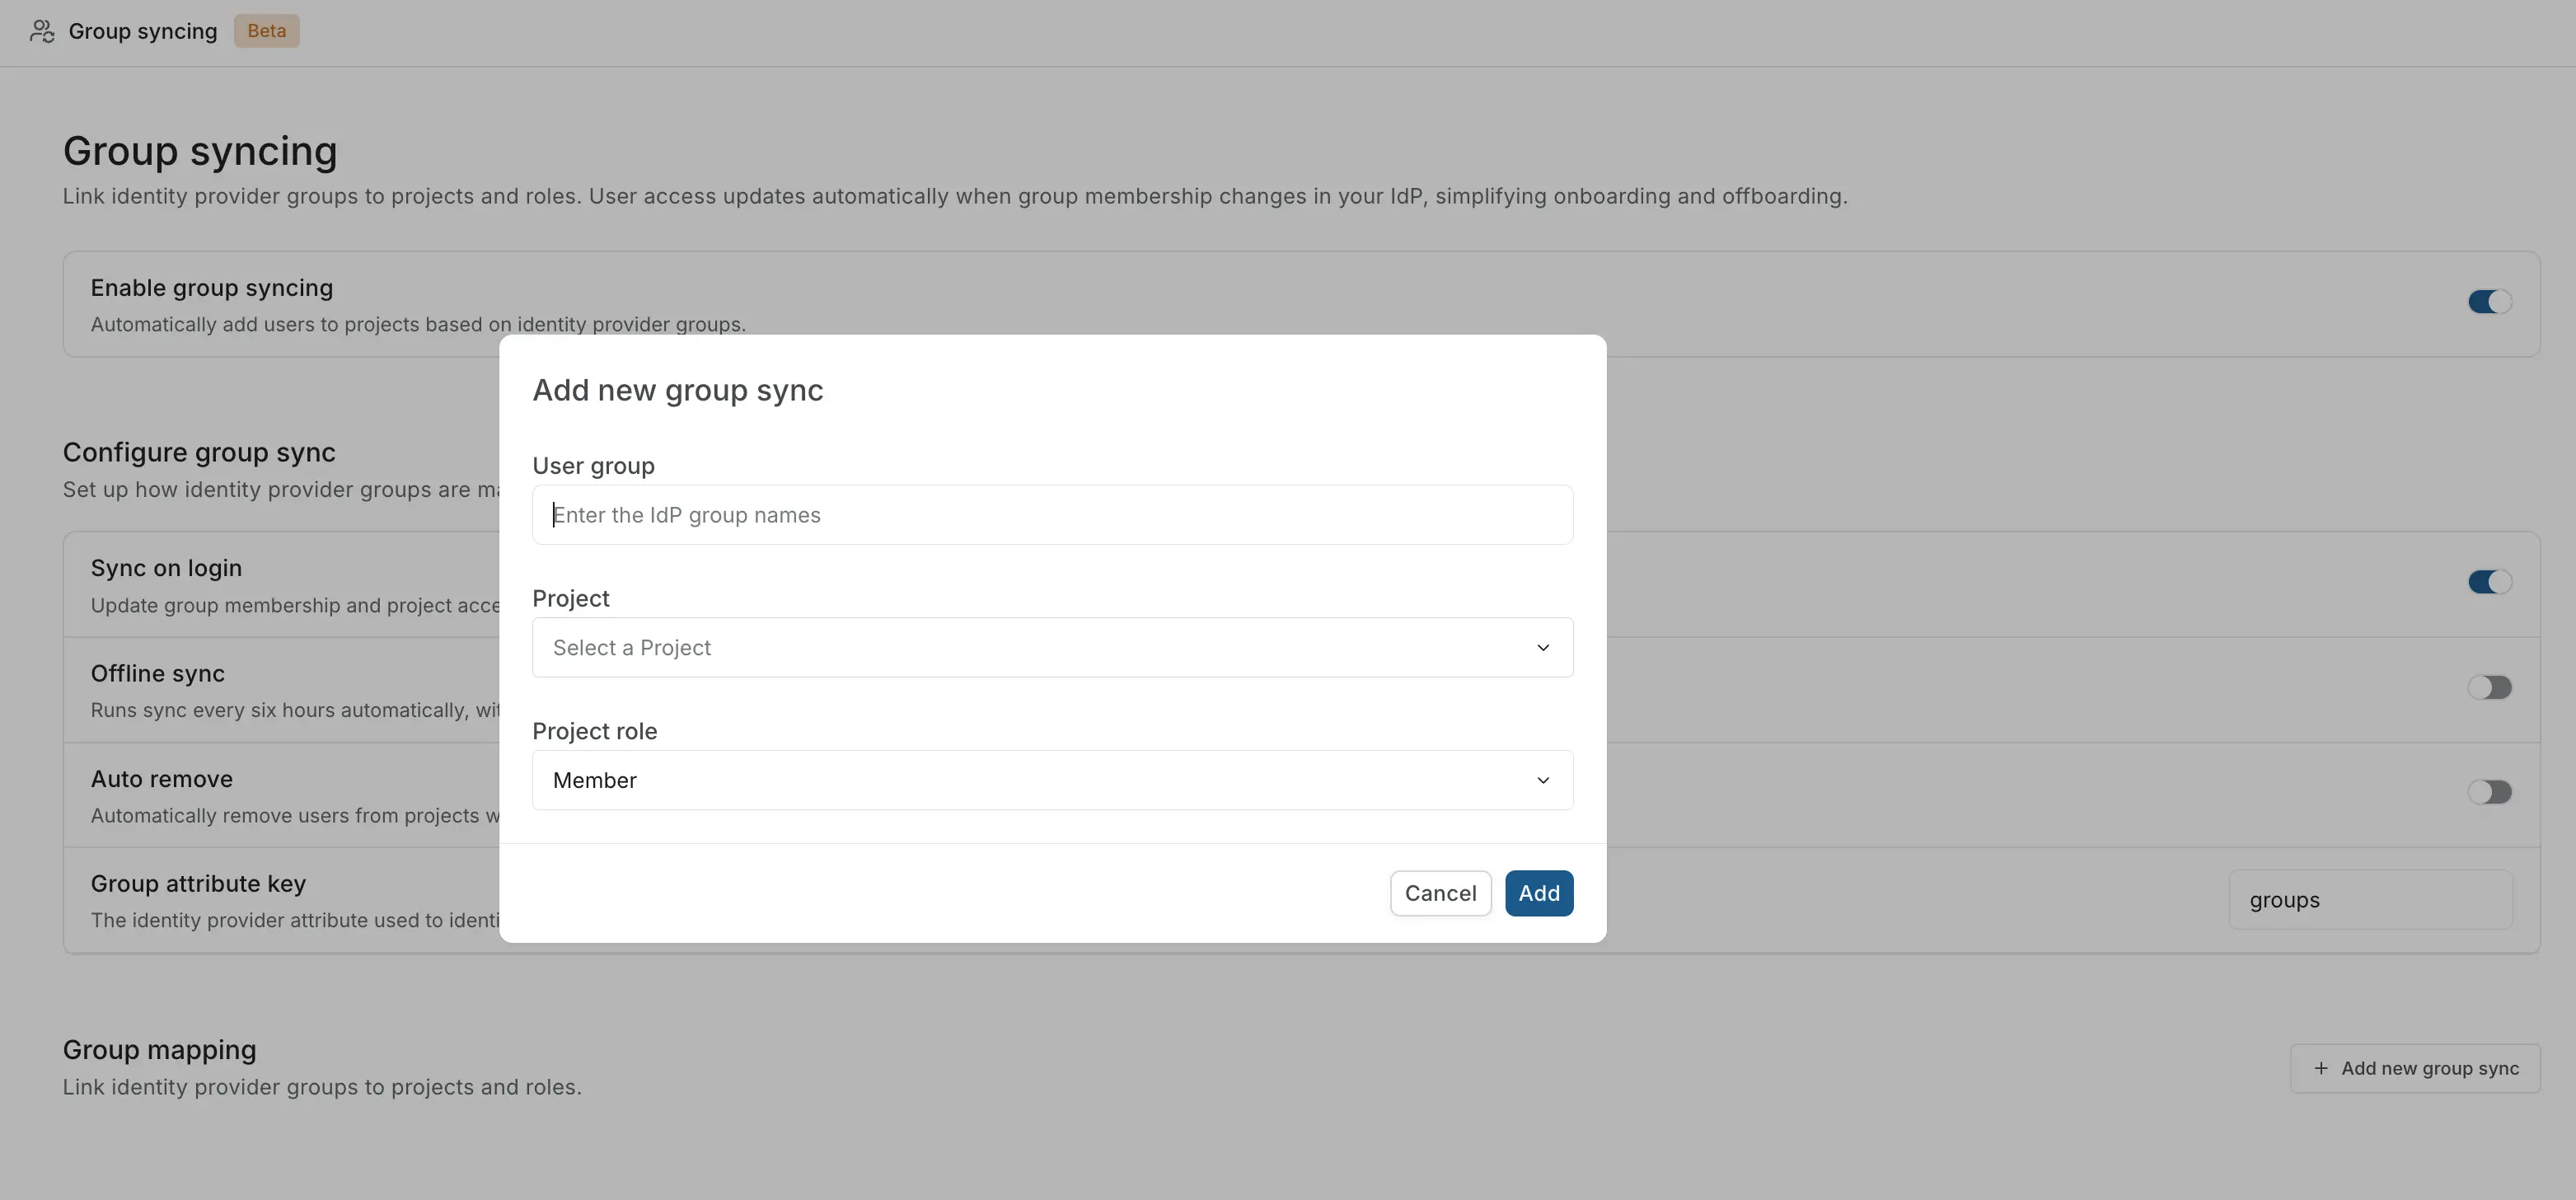
Task: Click the chevron in the Project role field
Action: (1542, 780)
